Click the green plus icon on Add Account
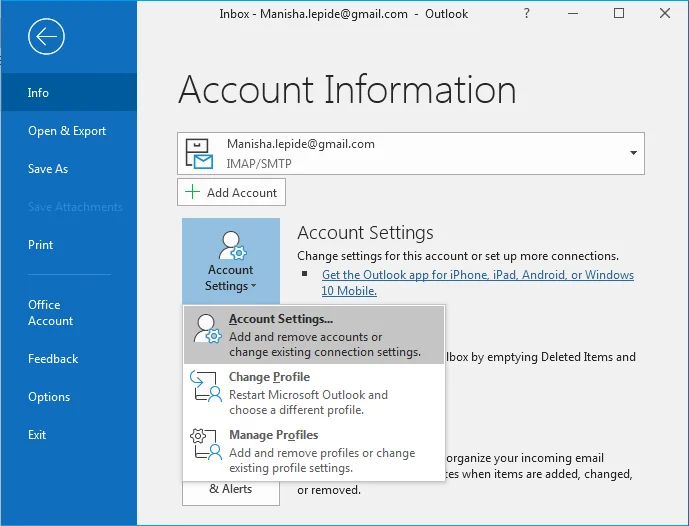The height and width of the screenshot is (526, 689). coord(192,192)
